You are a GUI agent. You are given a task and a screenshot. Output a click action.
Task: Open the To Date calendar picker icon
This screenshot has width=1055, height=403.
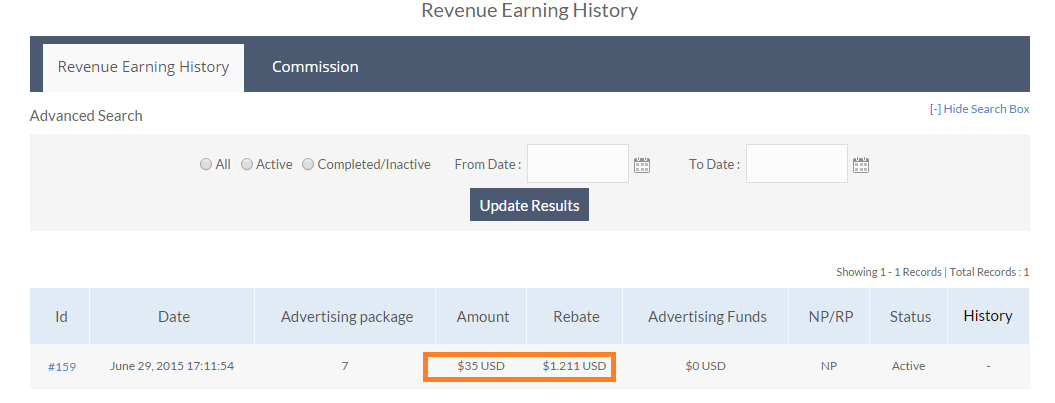pyautogui.click(x=860, y=165)
